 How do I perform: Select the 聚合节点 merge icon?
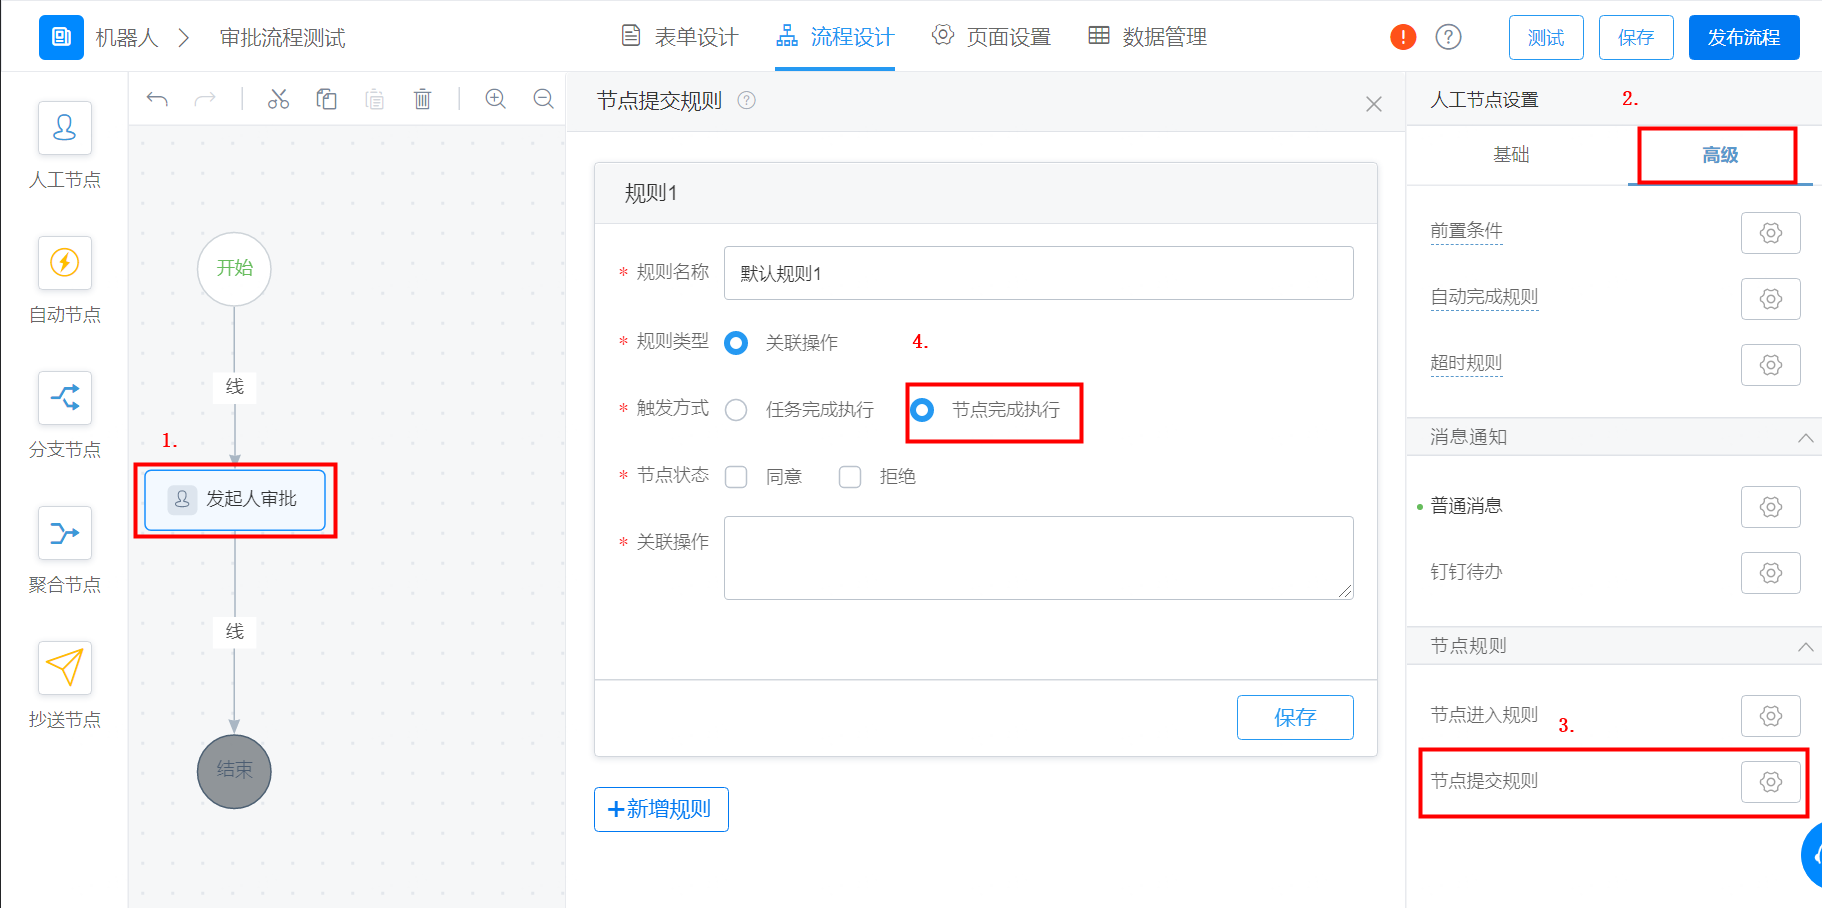tap(65, 533)
